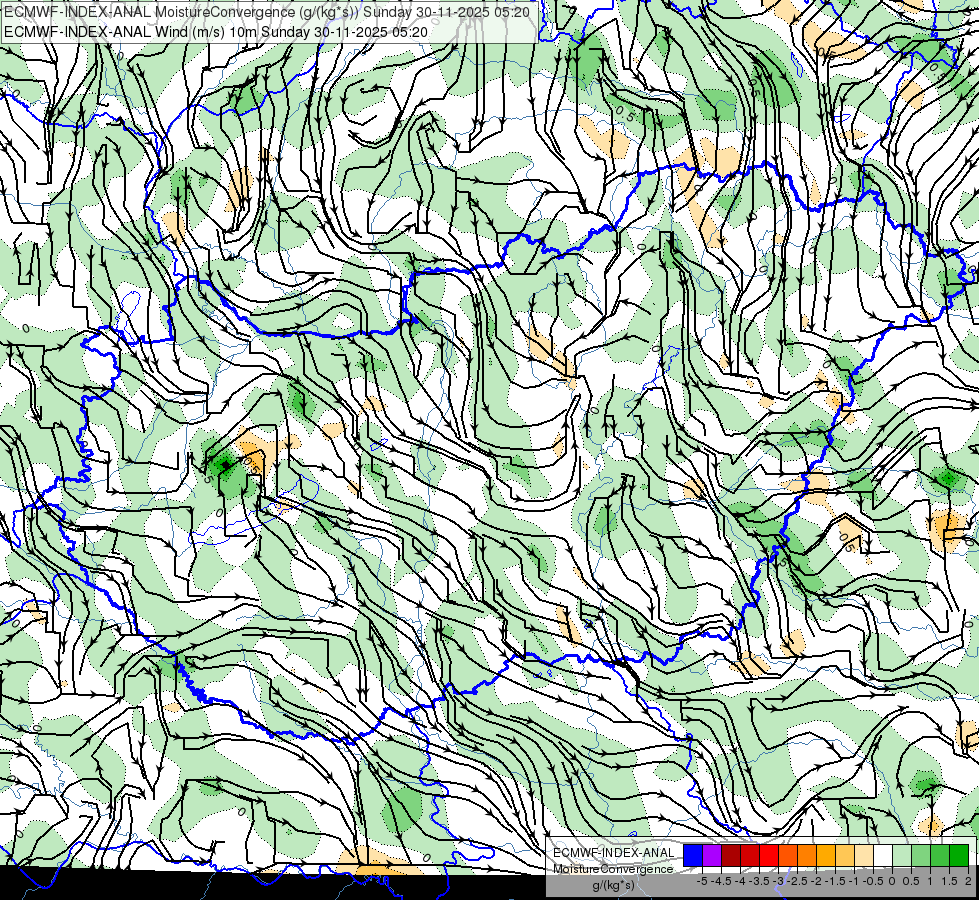Click the darkest green swatch between 1.5 and 2
This screenshot has height=900, width=979.
pyautogui.click(x=959, y=855)
